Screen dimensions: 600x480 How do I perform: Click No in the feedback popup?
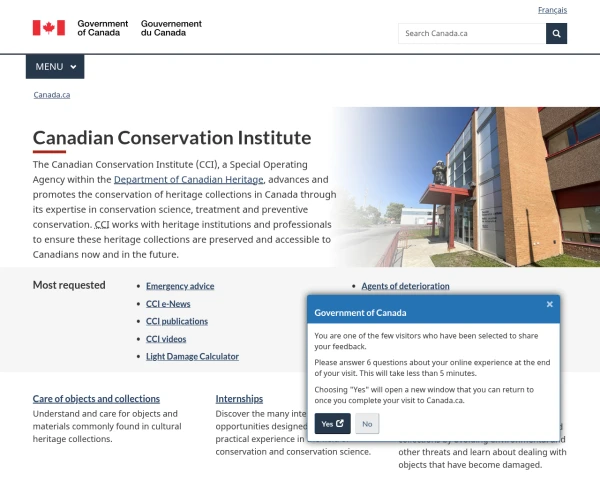pyautogui.click(x=367, y=424)
